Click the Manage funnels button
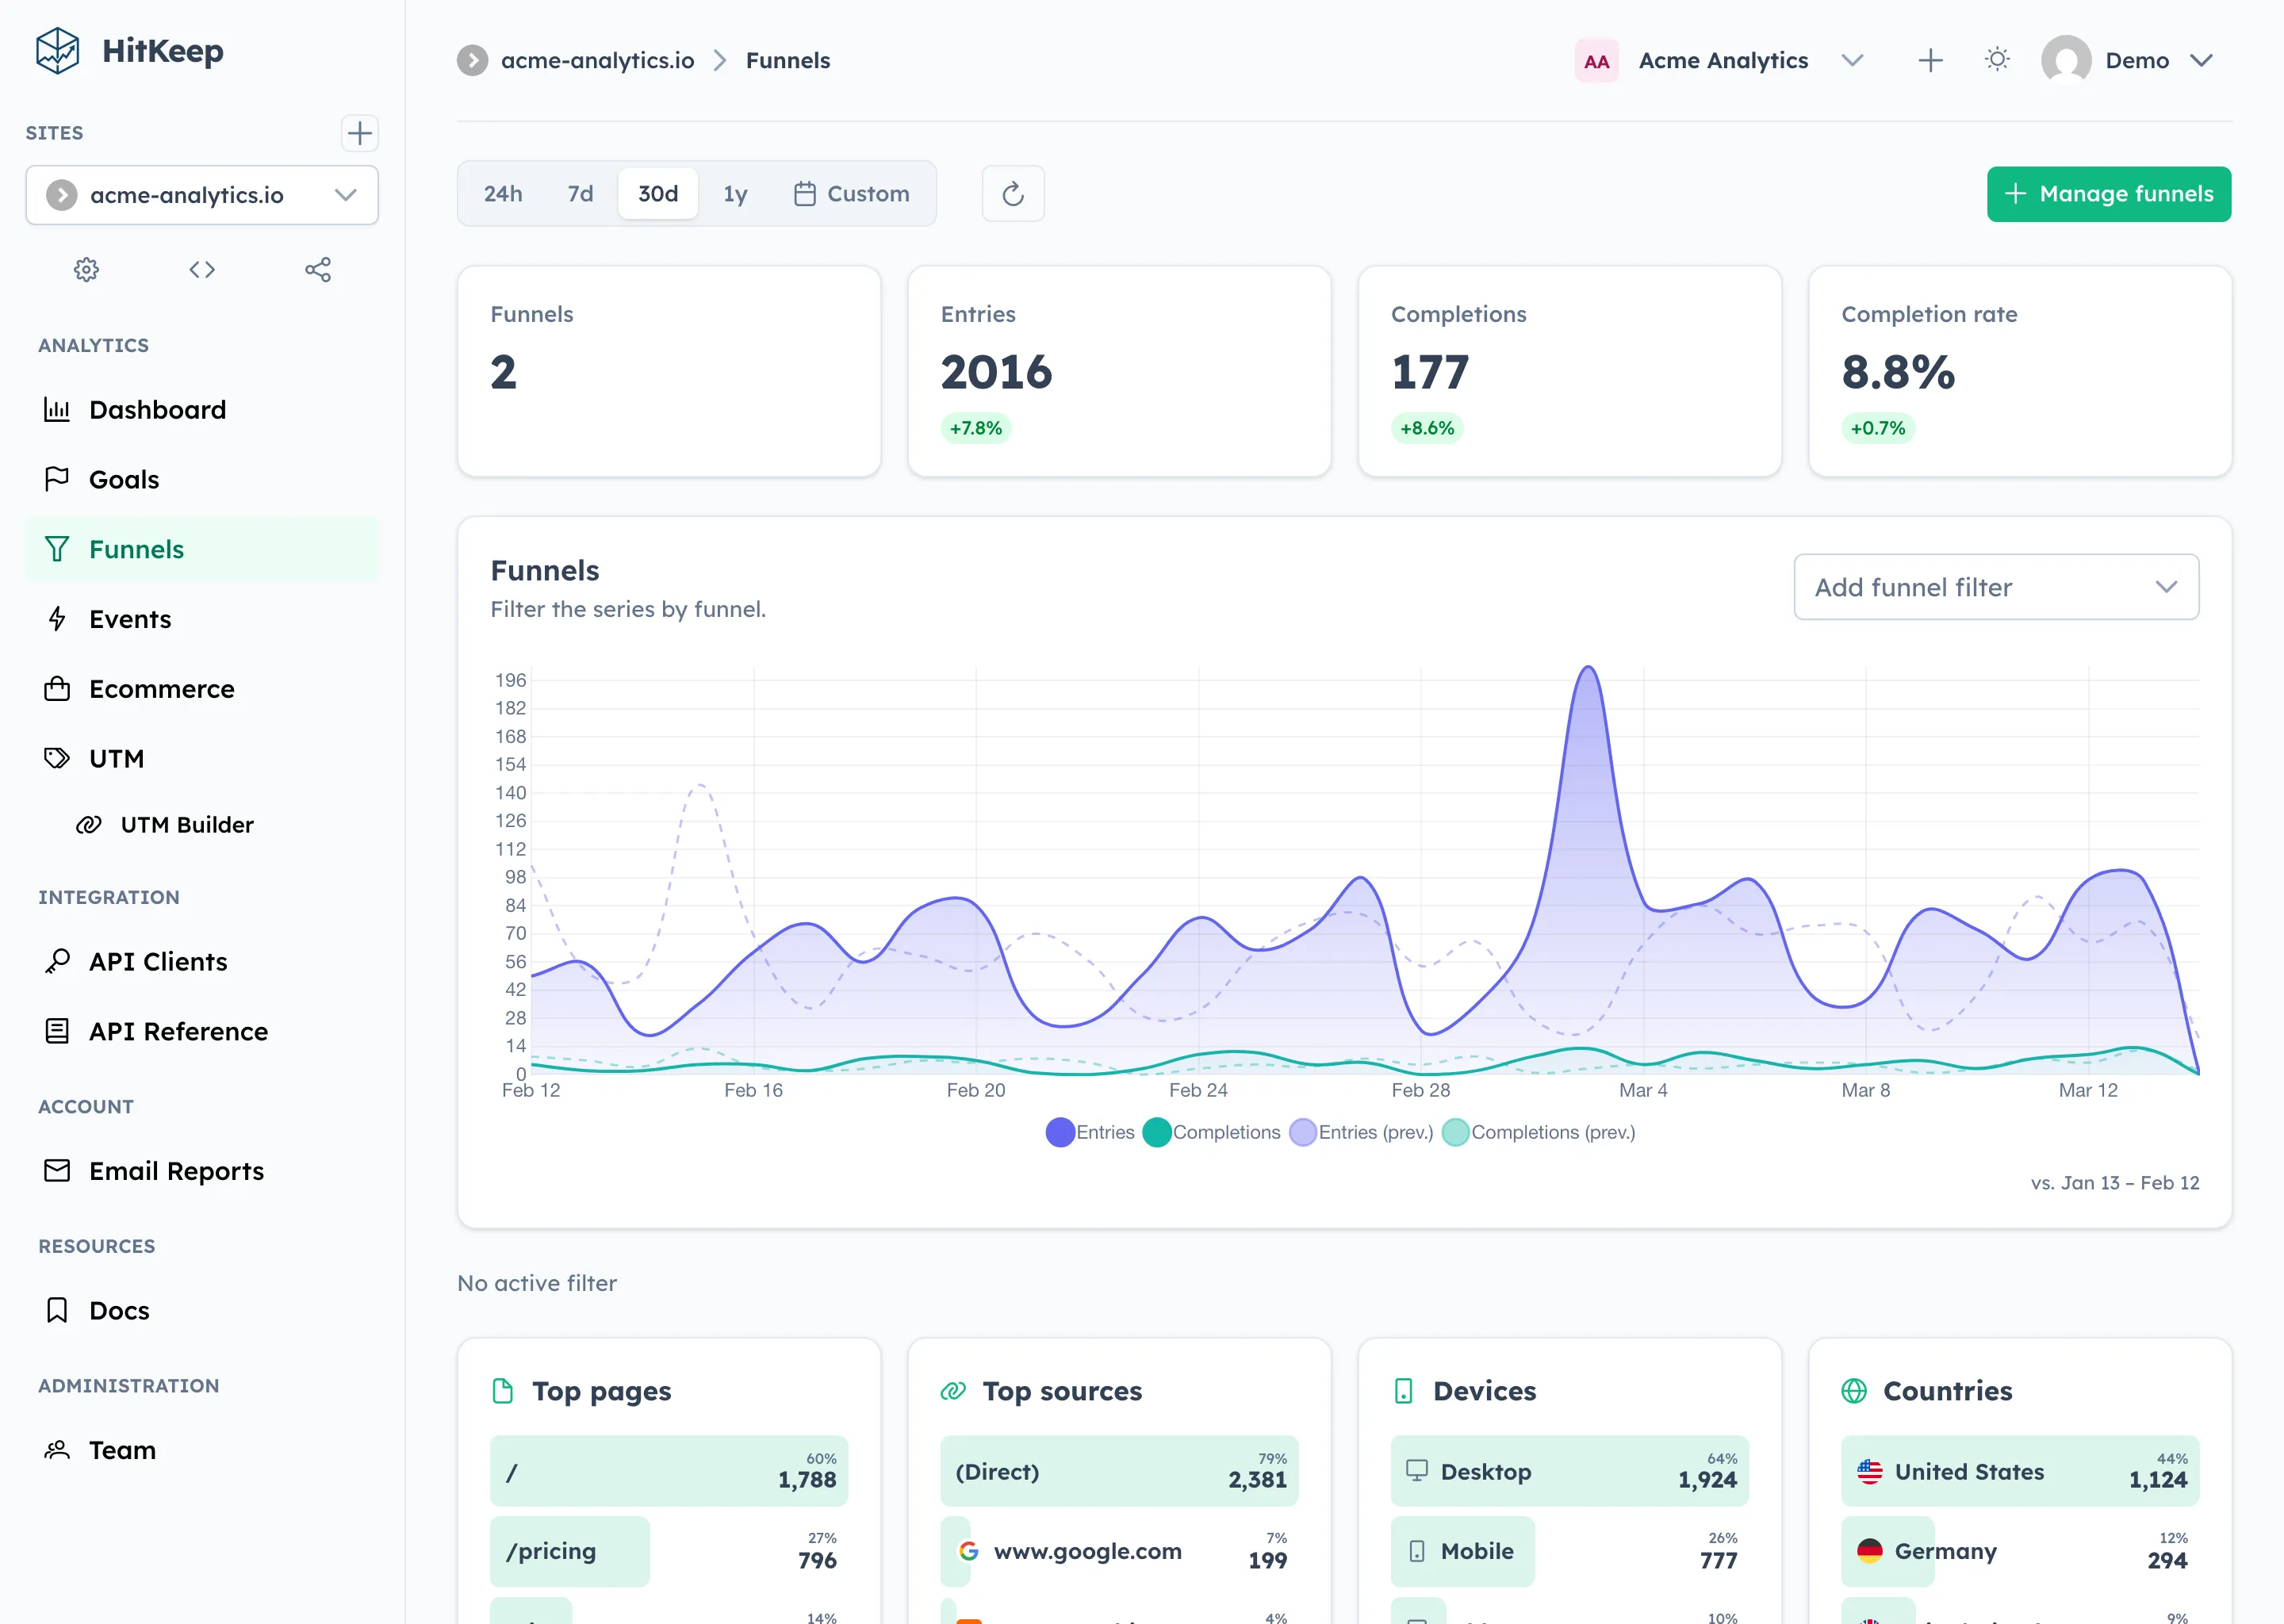The image size is (2284, 1624). (x=2108, y=193)
